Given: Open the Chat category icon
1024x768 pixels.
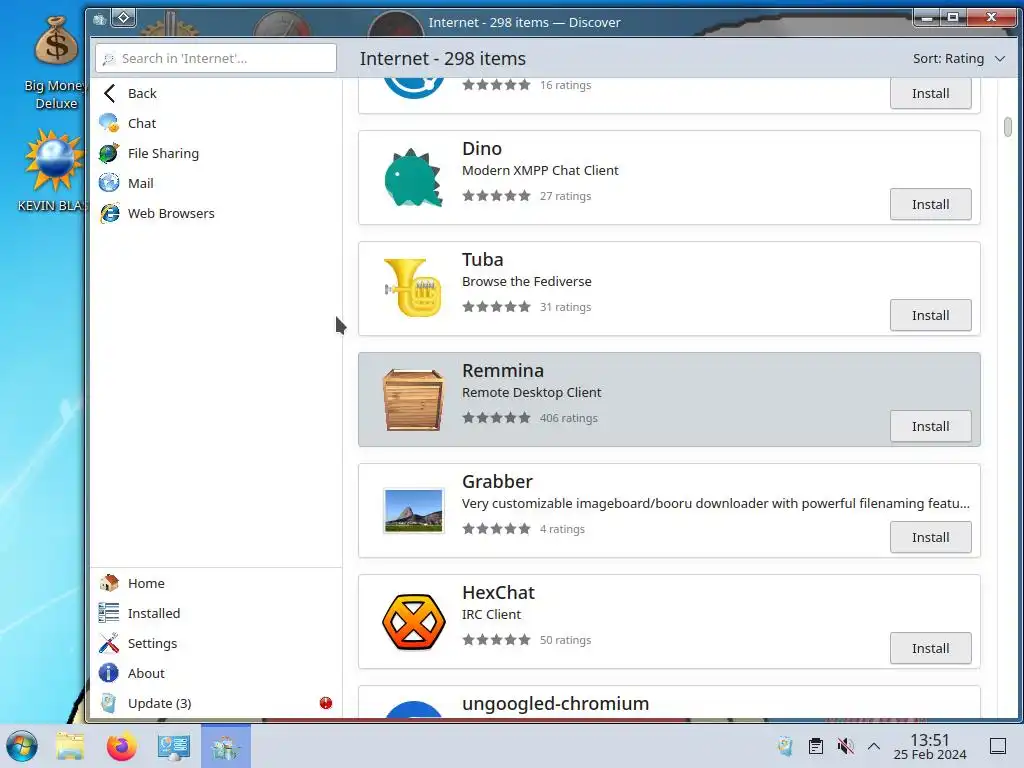Looking at the screenshot, I should tap(109, 123).
